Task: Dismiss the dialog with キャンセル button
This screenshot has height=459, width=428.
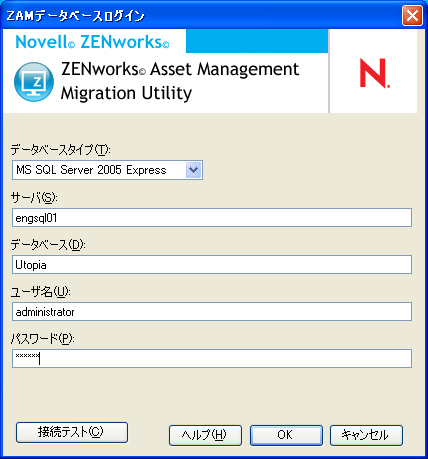Action: 366,435
